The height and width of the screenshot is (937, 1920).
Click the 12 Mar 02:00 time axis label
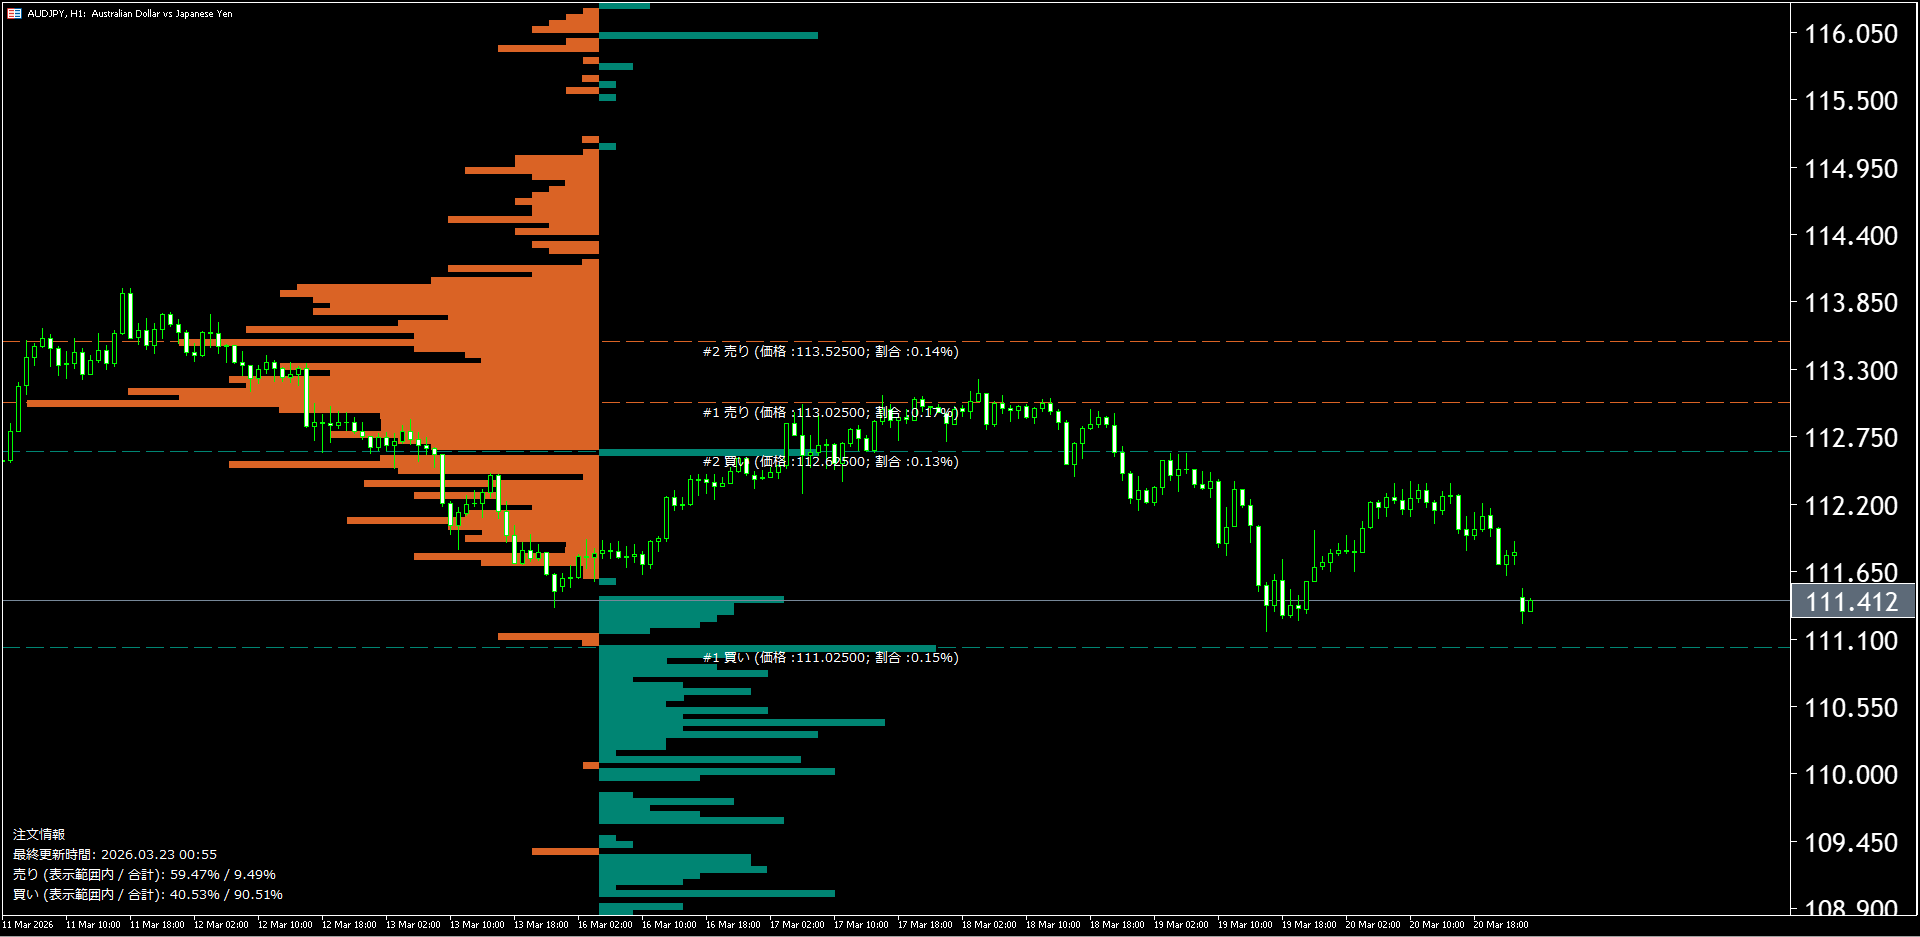click(221, 925)
